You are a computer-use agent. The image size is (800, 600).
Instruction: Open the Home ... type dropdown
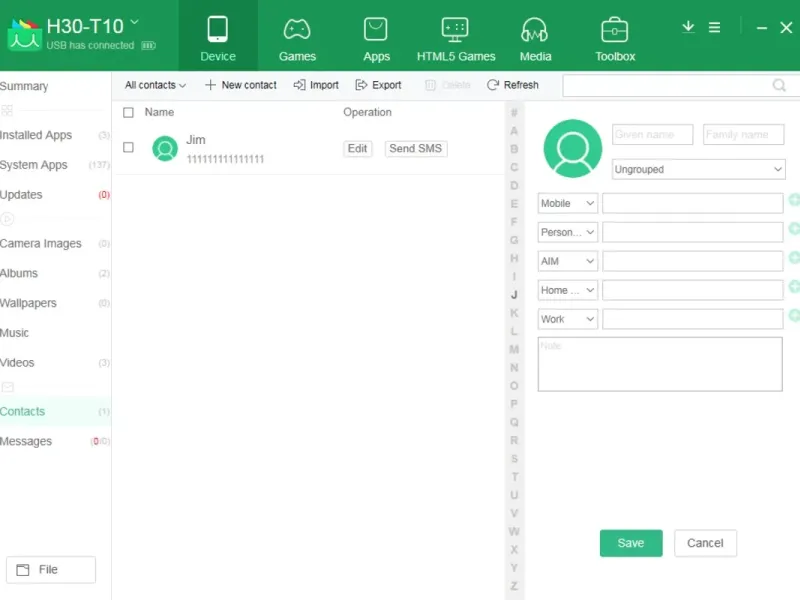(567, 290)
